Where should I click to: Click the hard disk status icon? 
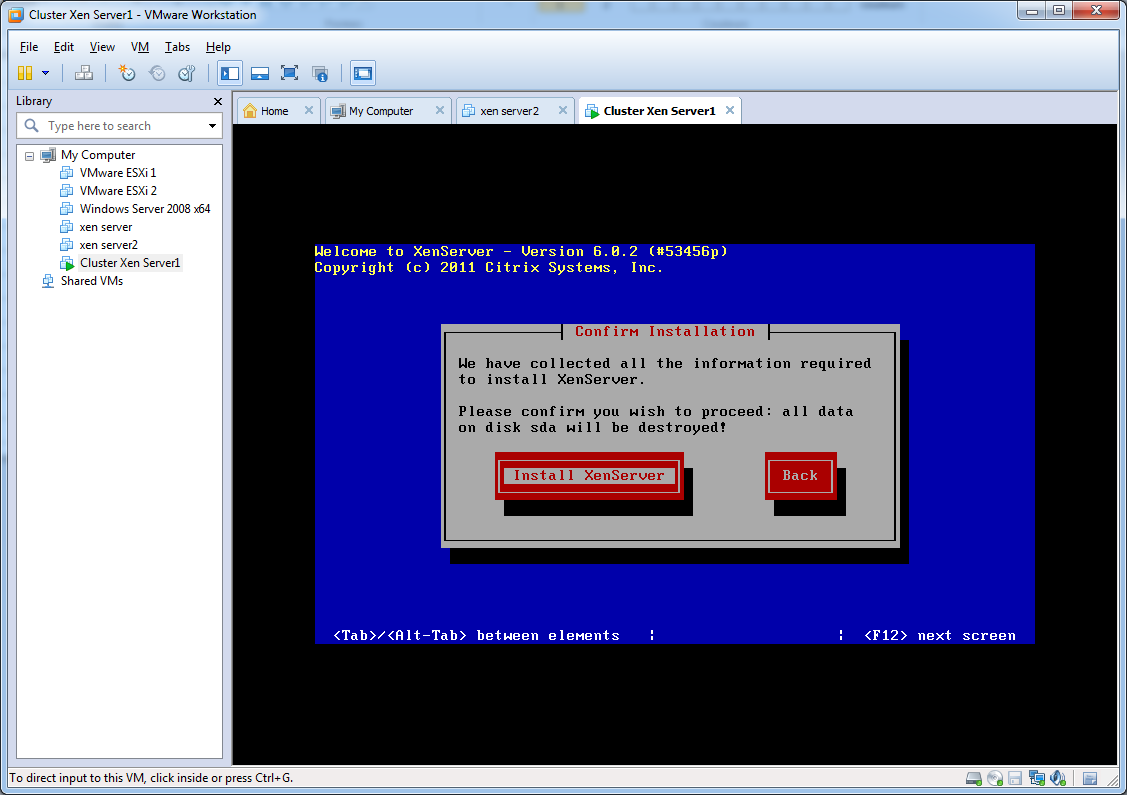973,778
